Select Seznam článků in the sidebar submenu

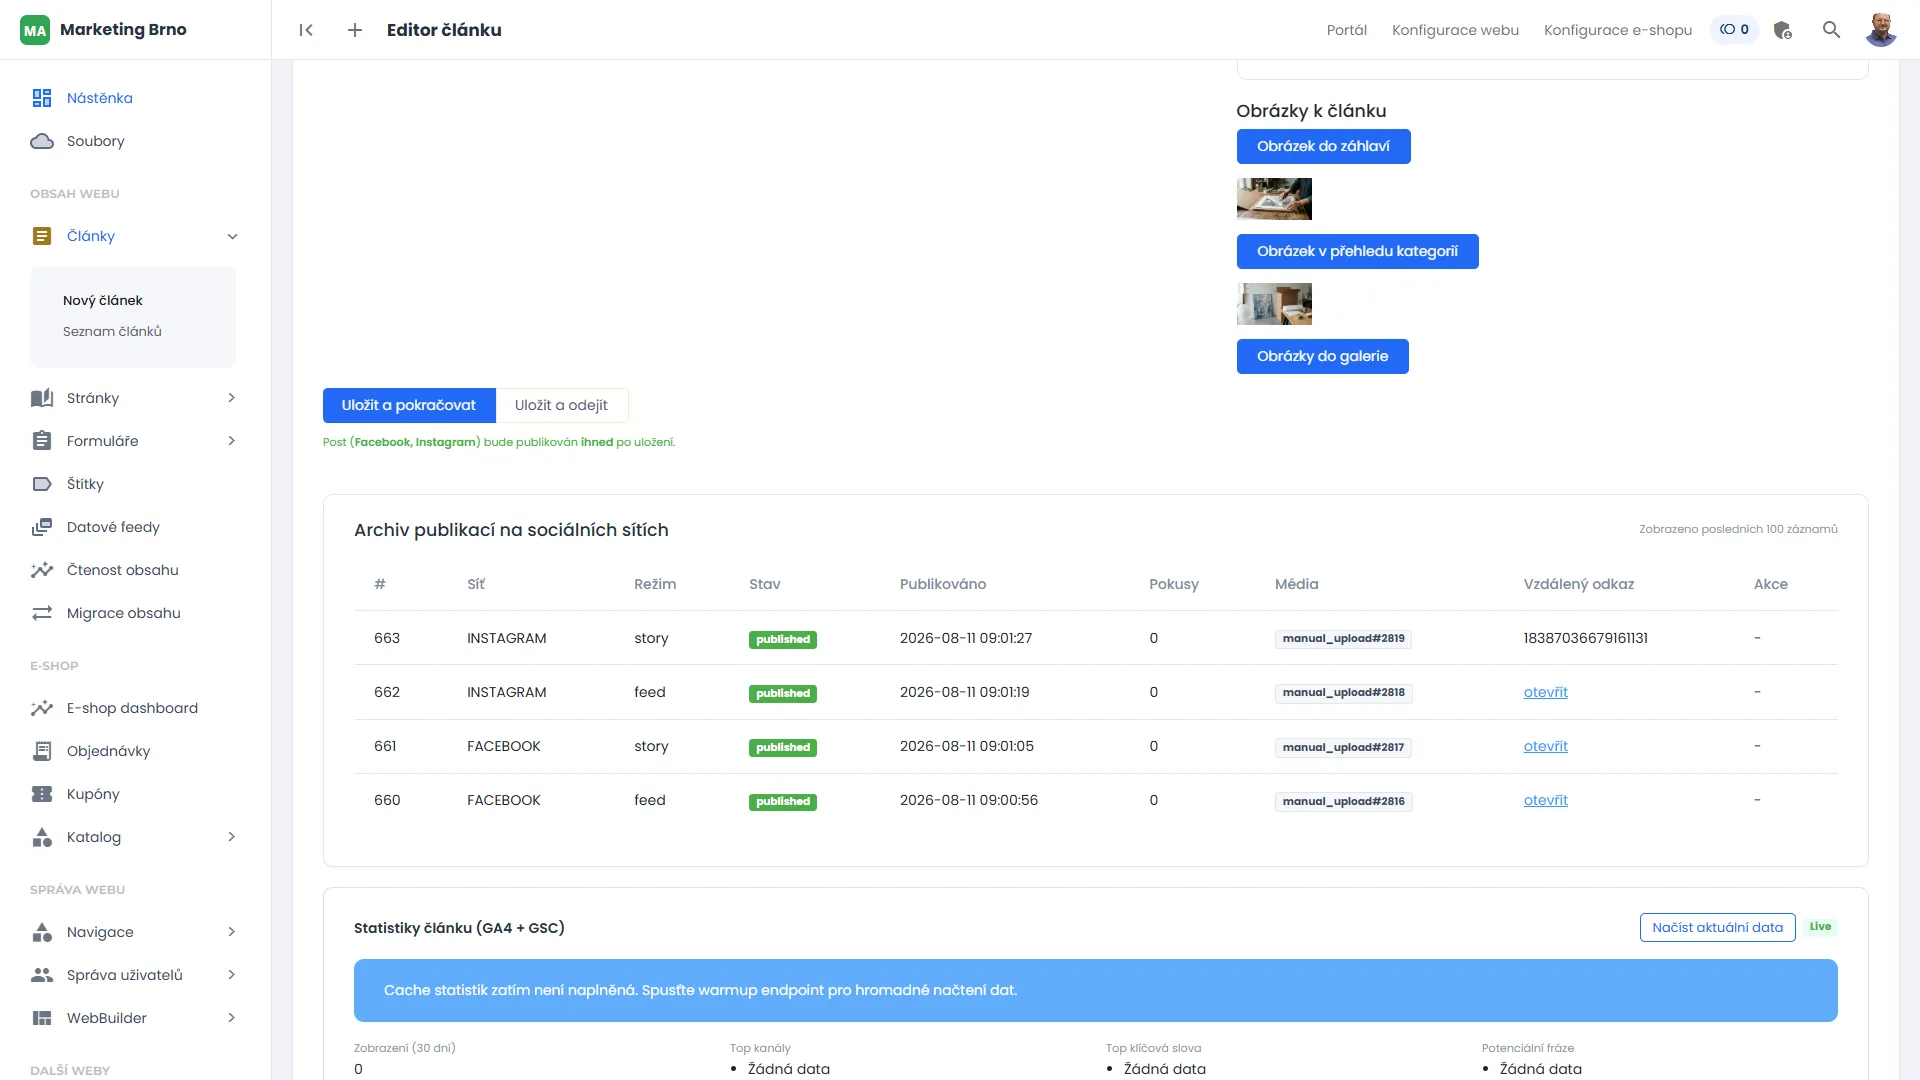click(112, 331)
